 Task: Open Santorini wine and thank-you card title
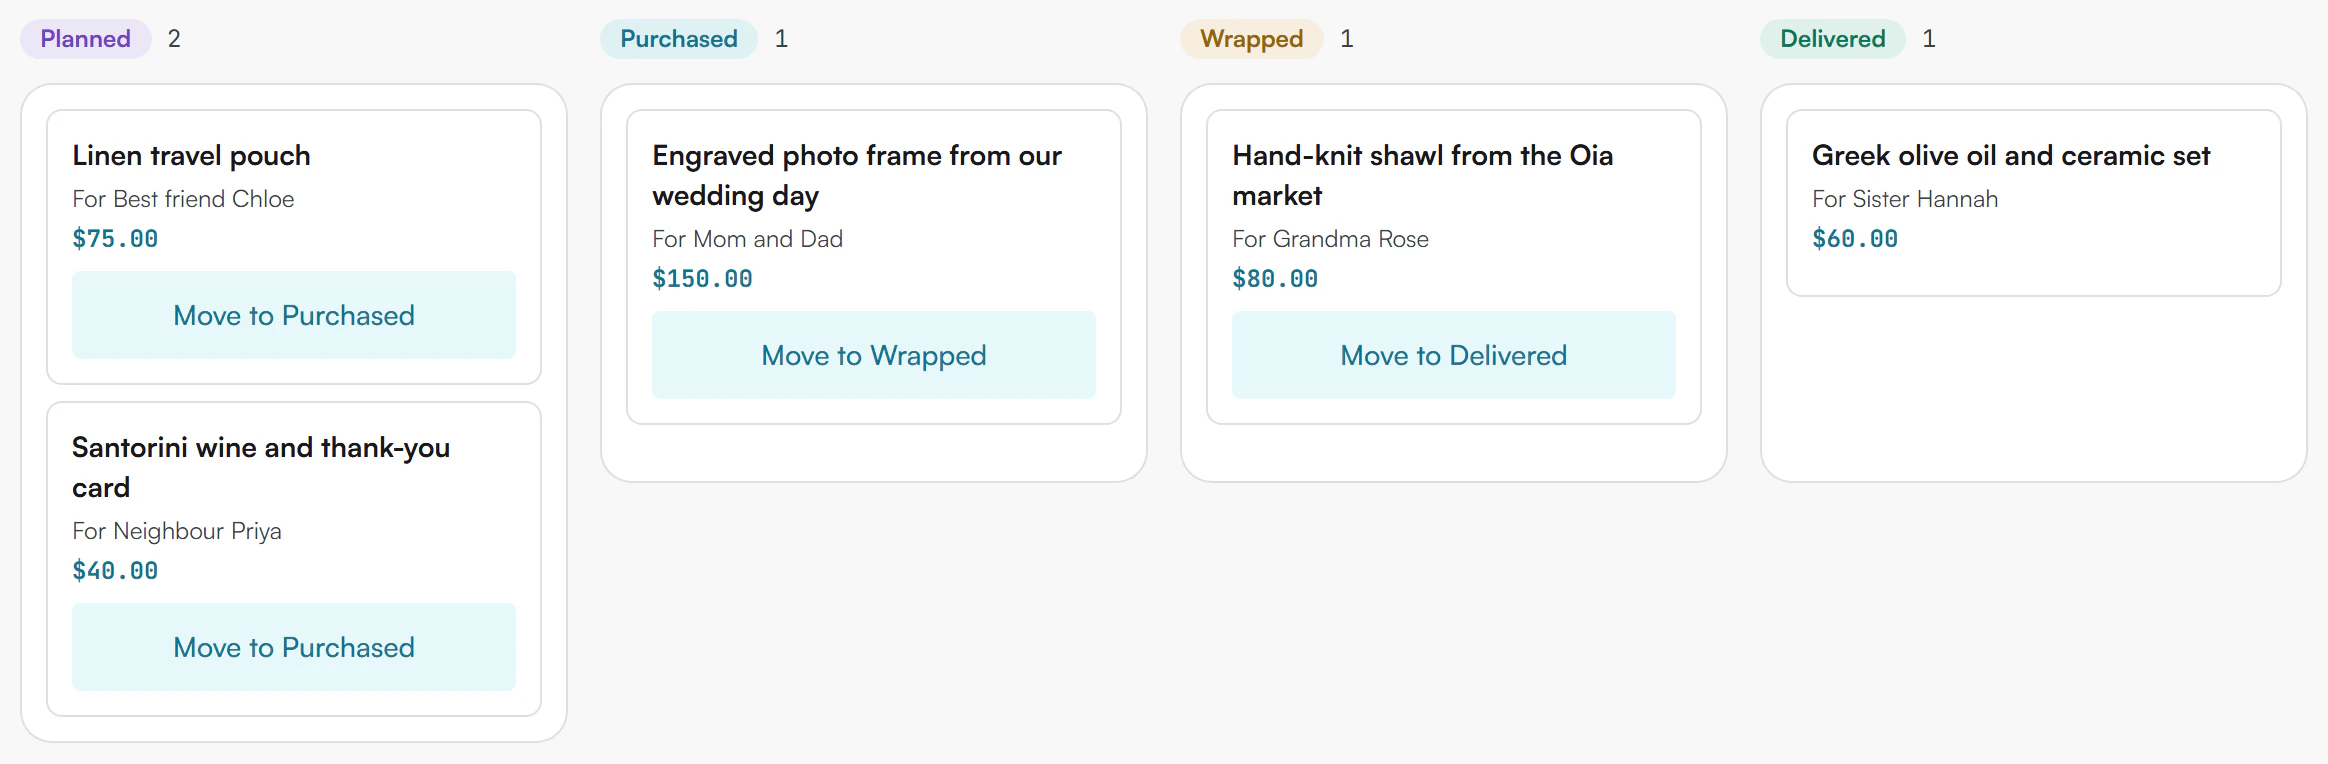[261, 467]
